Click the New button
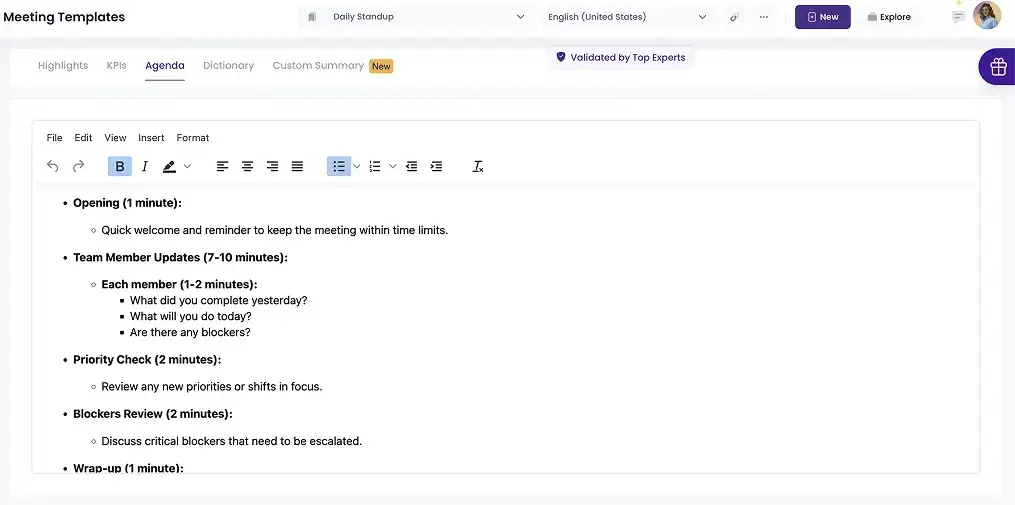1015x505 pixels. pyautogui.click(x=822, y=17)
